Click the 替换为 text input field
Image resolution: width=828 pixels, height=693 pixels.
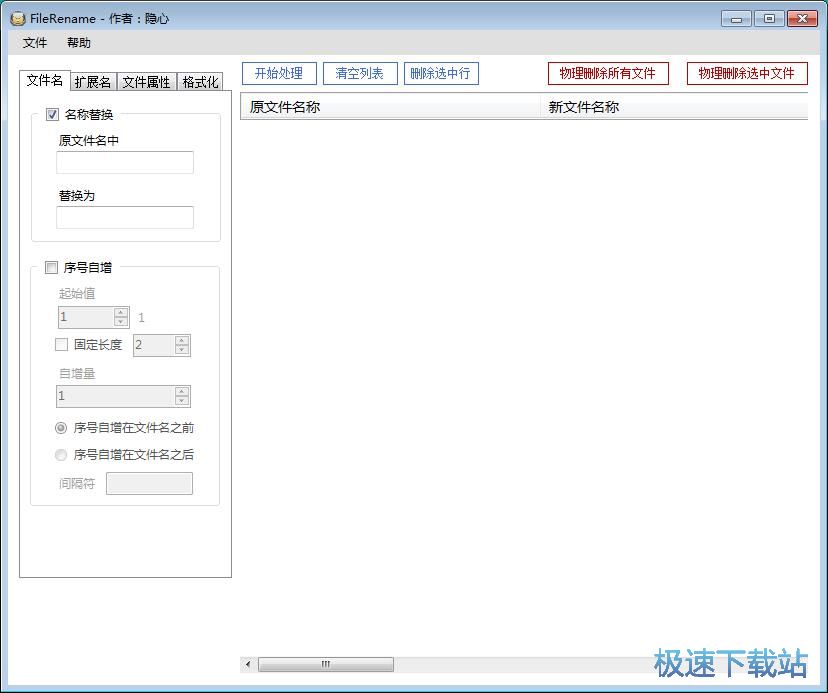pos(125,218)
